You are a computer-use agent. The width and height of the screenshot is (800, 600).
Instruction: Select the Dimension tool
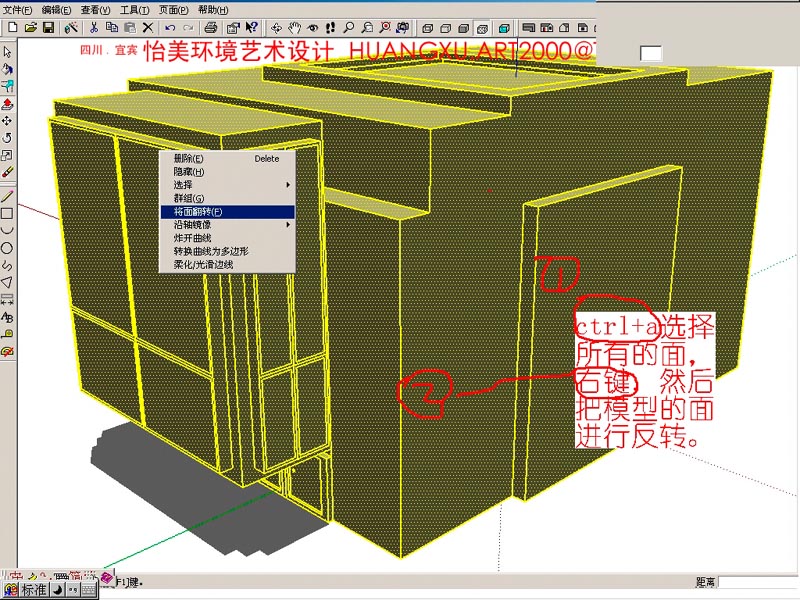tap(7, 299)
